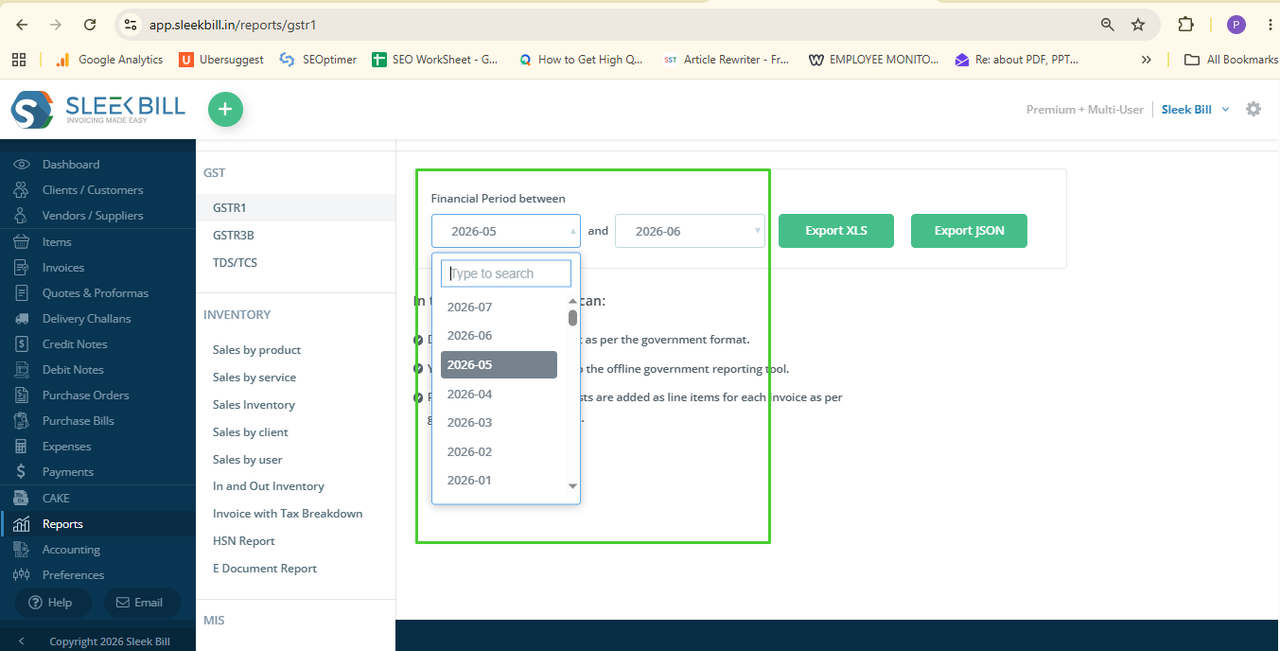
Task: Click the period list scroll-down arrow
Action: click(573, 486)
